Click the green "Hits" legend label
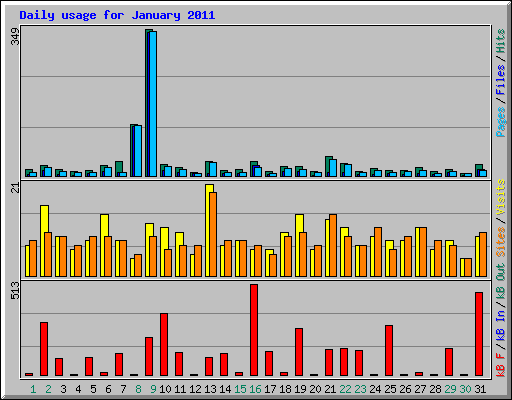 coord(500,41)
